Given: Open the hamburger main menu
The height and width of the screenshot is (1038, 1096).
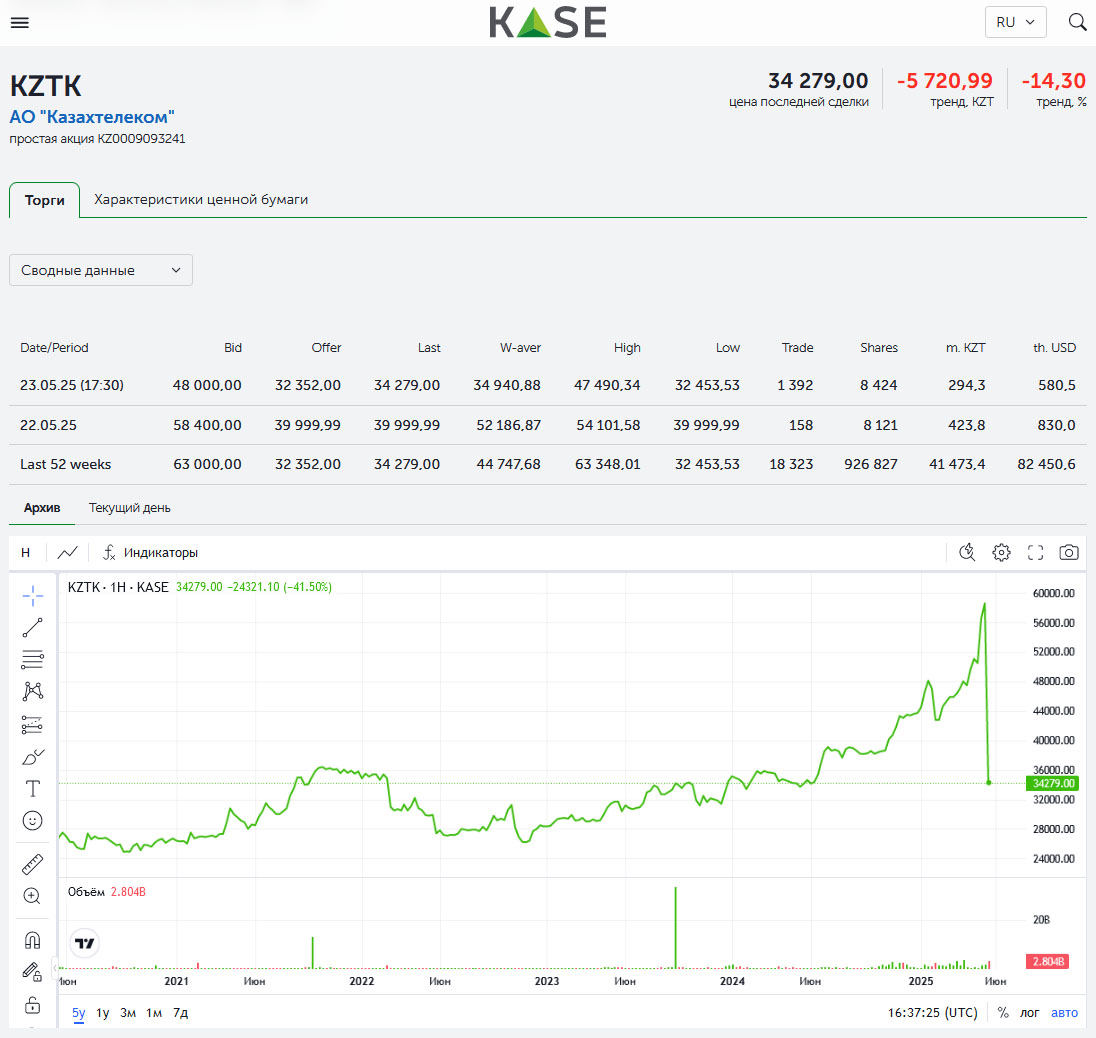Looking at the screenshot, I should point(20,22).
